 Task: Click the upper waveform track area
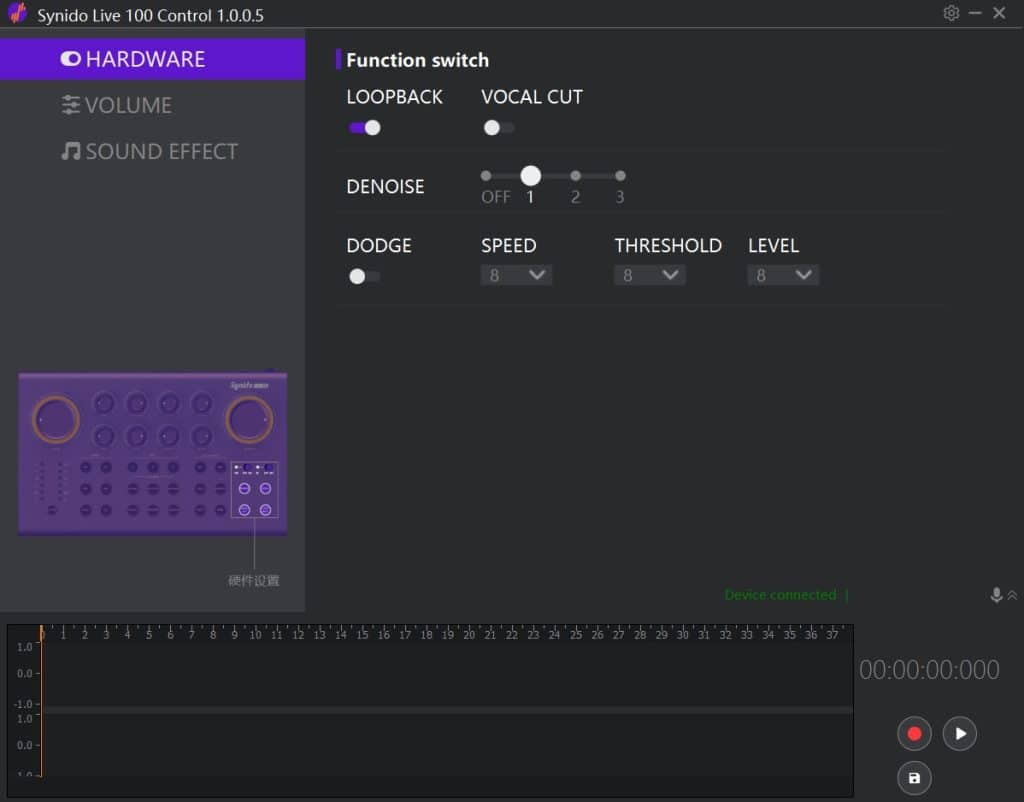click(448, 673)
